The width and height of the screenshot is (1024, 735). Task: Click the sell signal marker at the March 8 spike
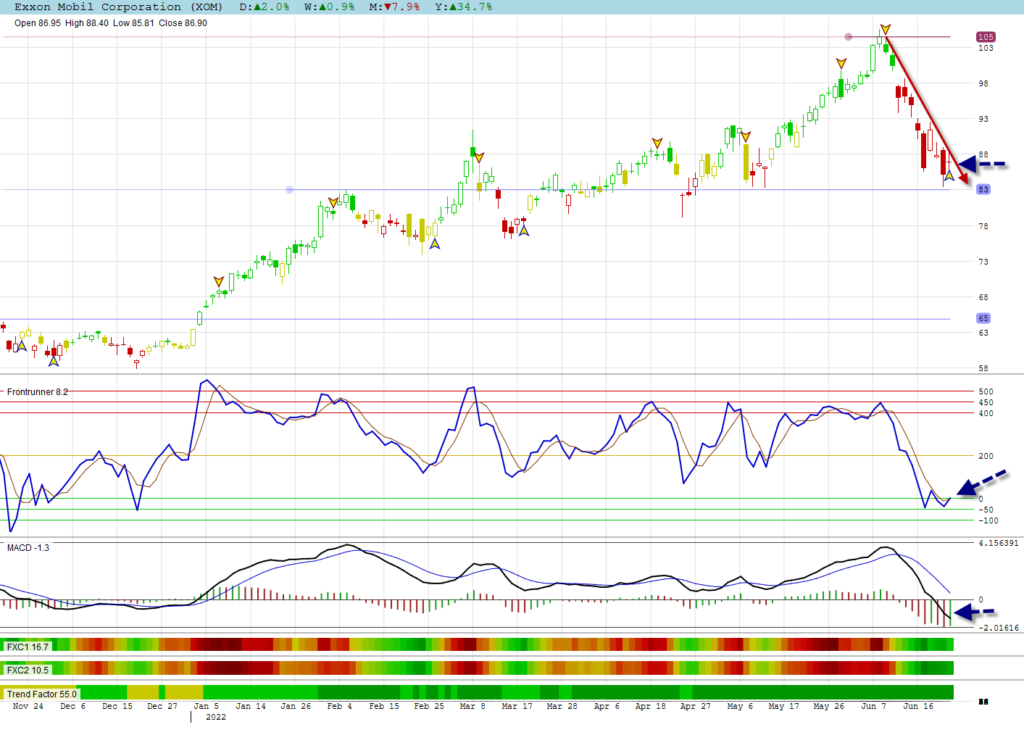pyautogui.click(x=479, y=157)
